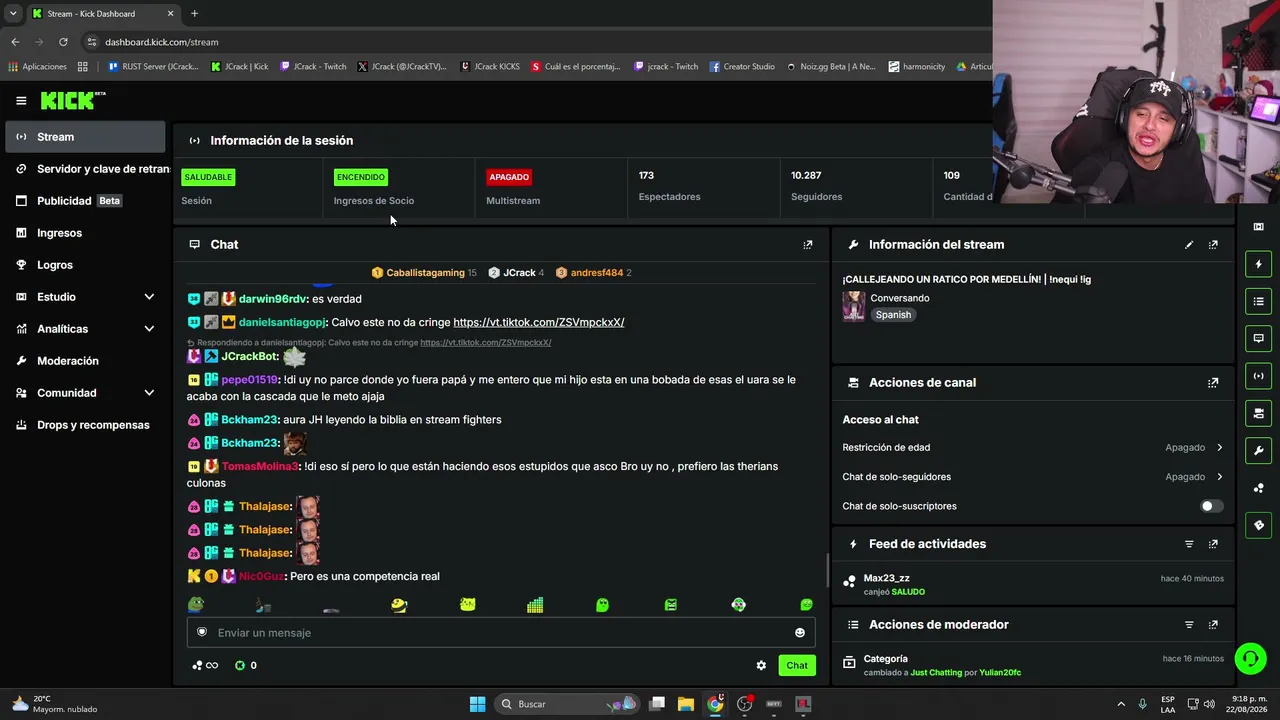Type in the Enviar un mensaje chat field
This screenshot has width=1280, height=720.
(501, 632)
